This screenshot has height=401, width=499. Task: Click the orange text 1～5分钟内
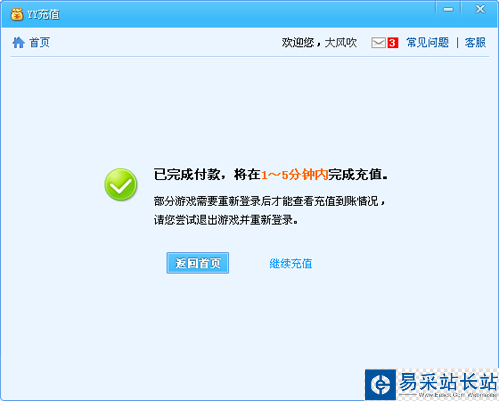295,175
